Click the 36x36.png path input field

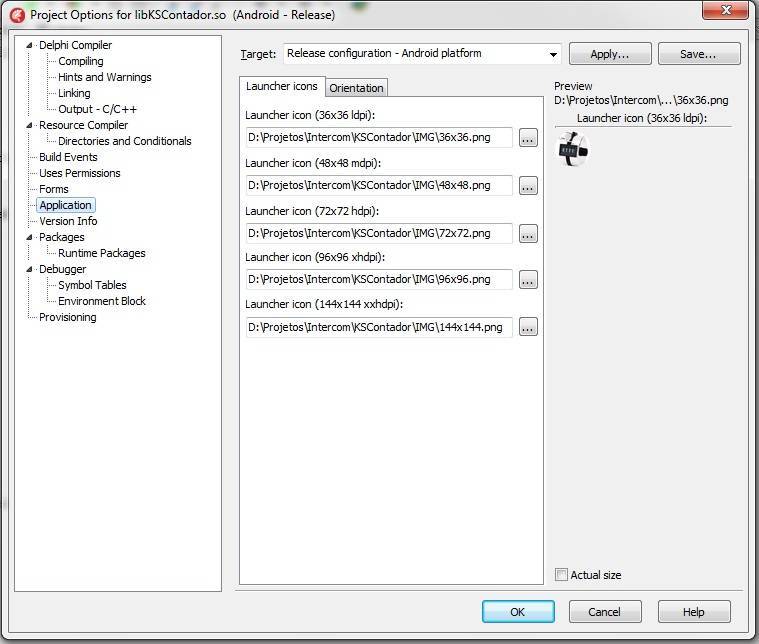[x=378, y=138]
